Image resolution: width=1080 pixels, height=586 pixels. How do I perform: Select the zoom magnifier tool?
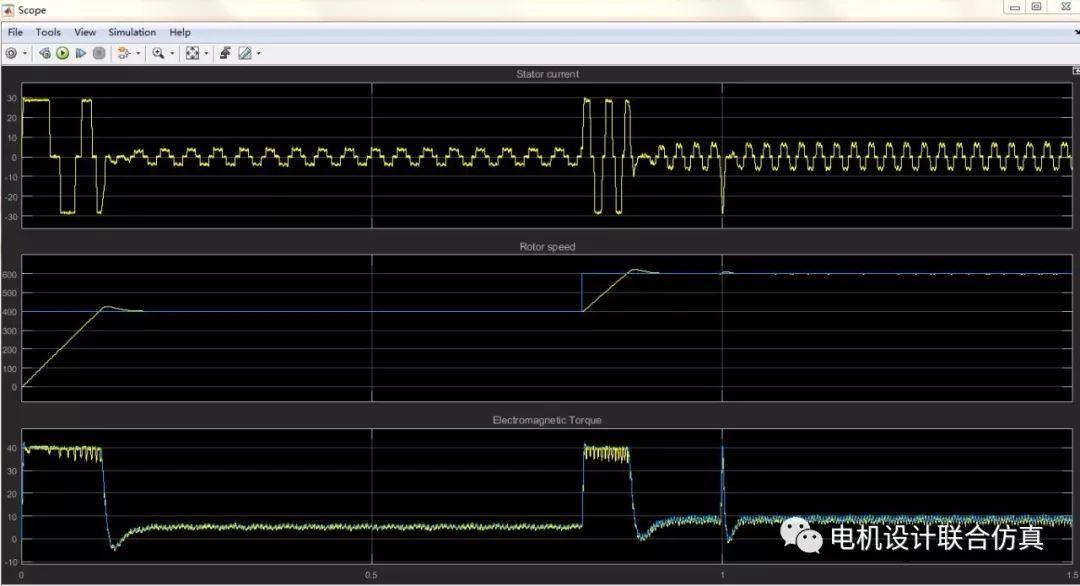click(158, 53)
